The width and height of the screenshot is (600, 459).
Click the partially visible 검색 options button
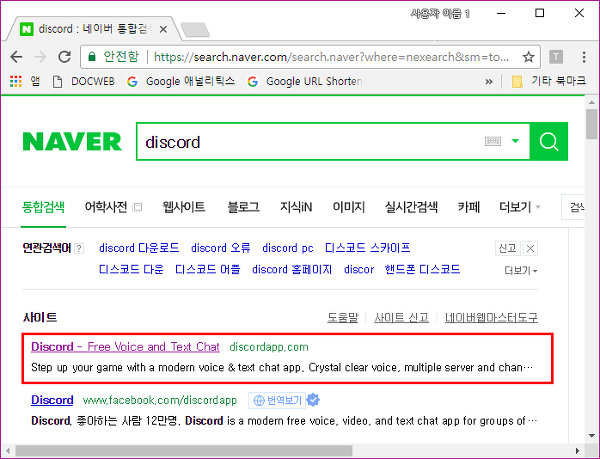(x=573, y=207)
